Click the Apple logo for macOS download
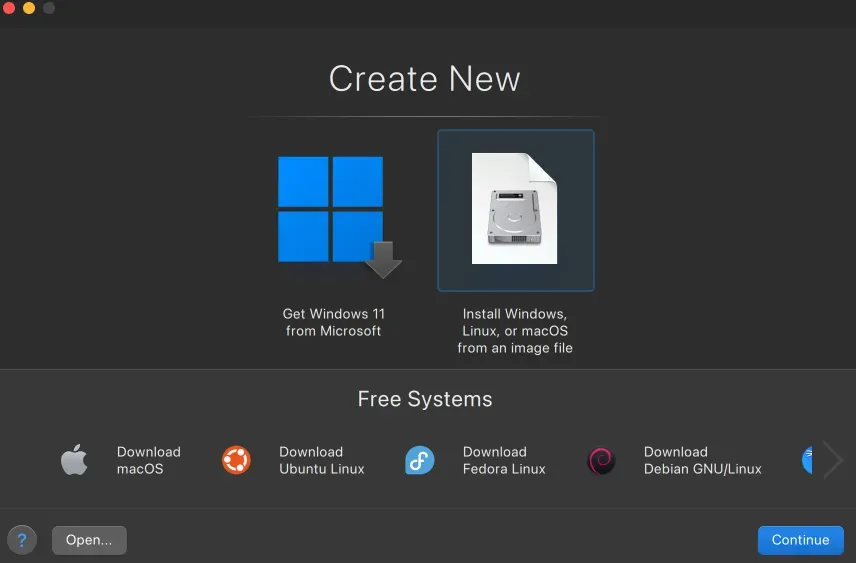The height and width of the screenshot is (563, 856). tap(74, 460)
